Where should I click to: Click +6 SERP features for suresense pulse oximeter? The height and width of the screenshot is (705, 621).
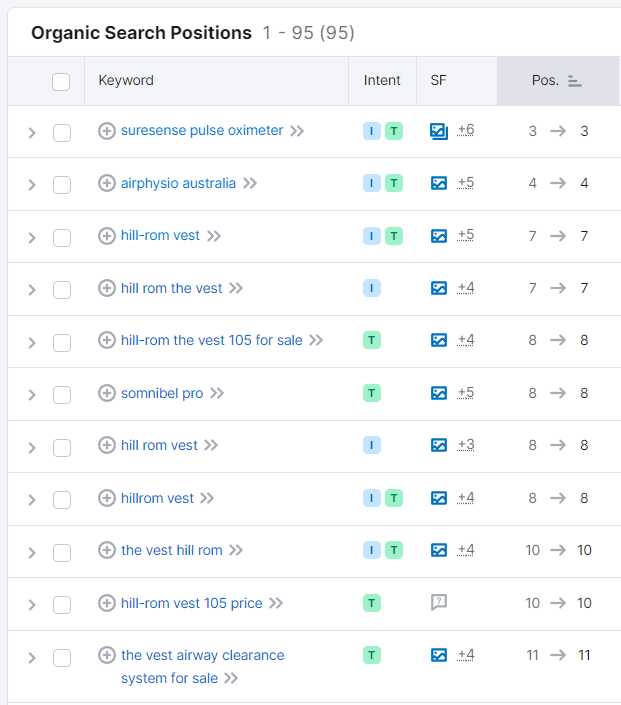[465, 130]
